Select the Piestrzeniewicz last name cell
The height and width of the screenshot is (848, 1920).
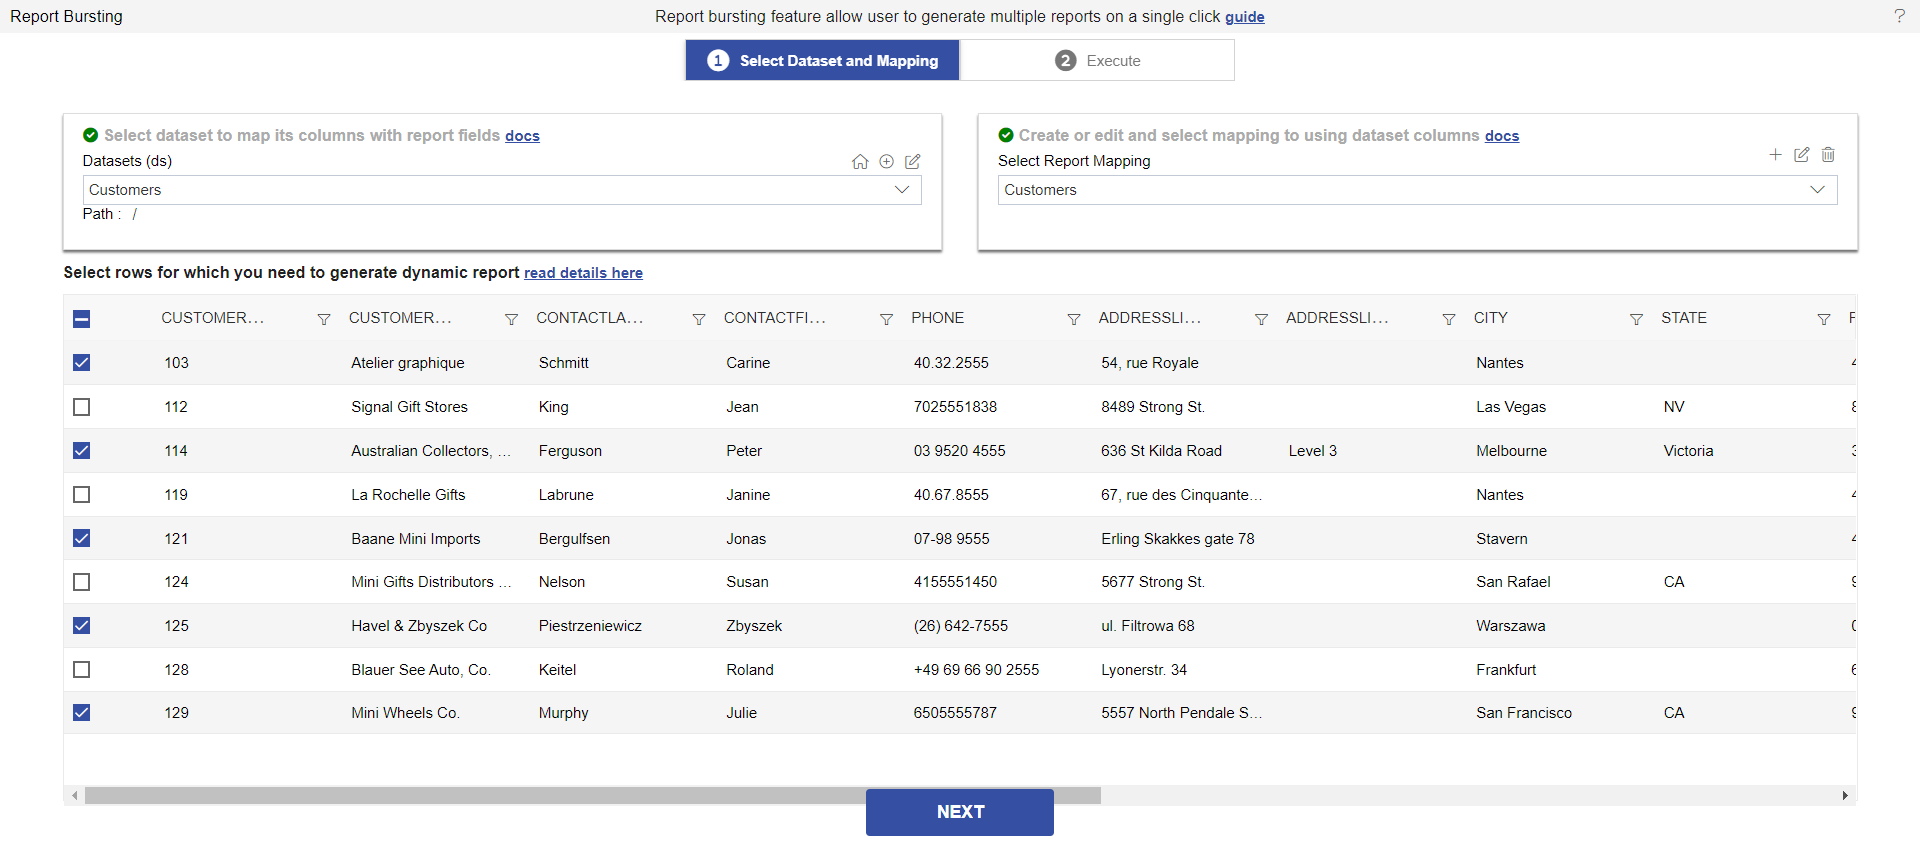(590, 626)
